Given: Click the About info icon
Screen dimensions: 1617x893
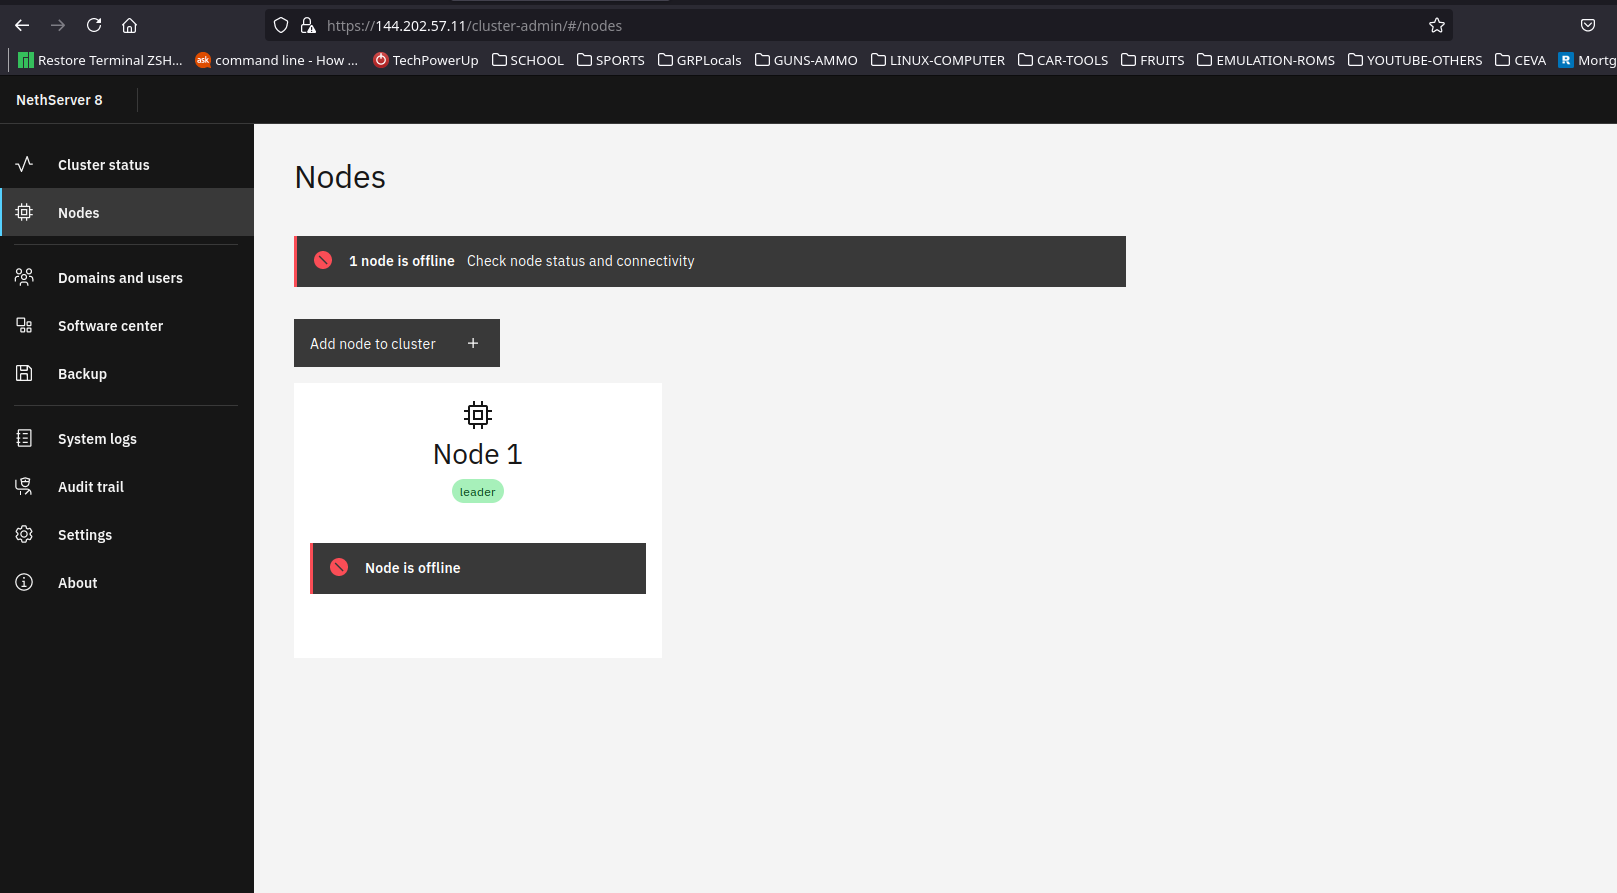Looking at the screenshot, I should click(24, 582).
